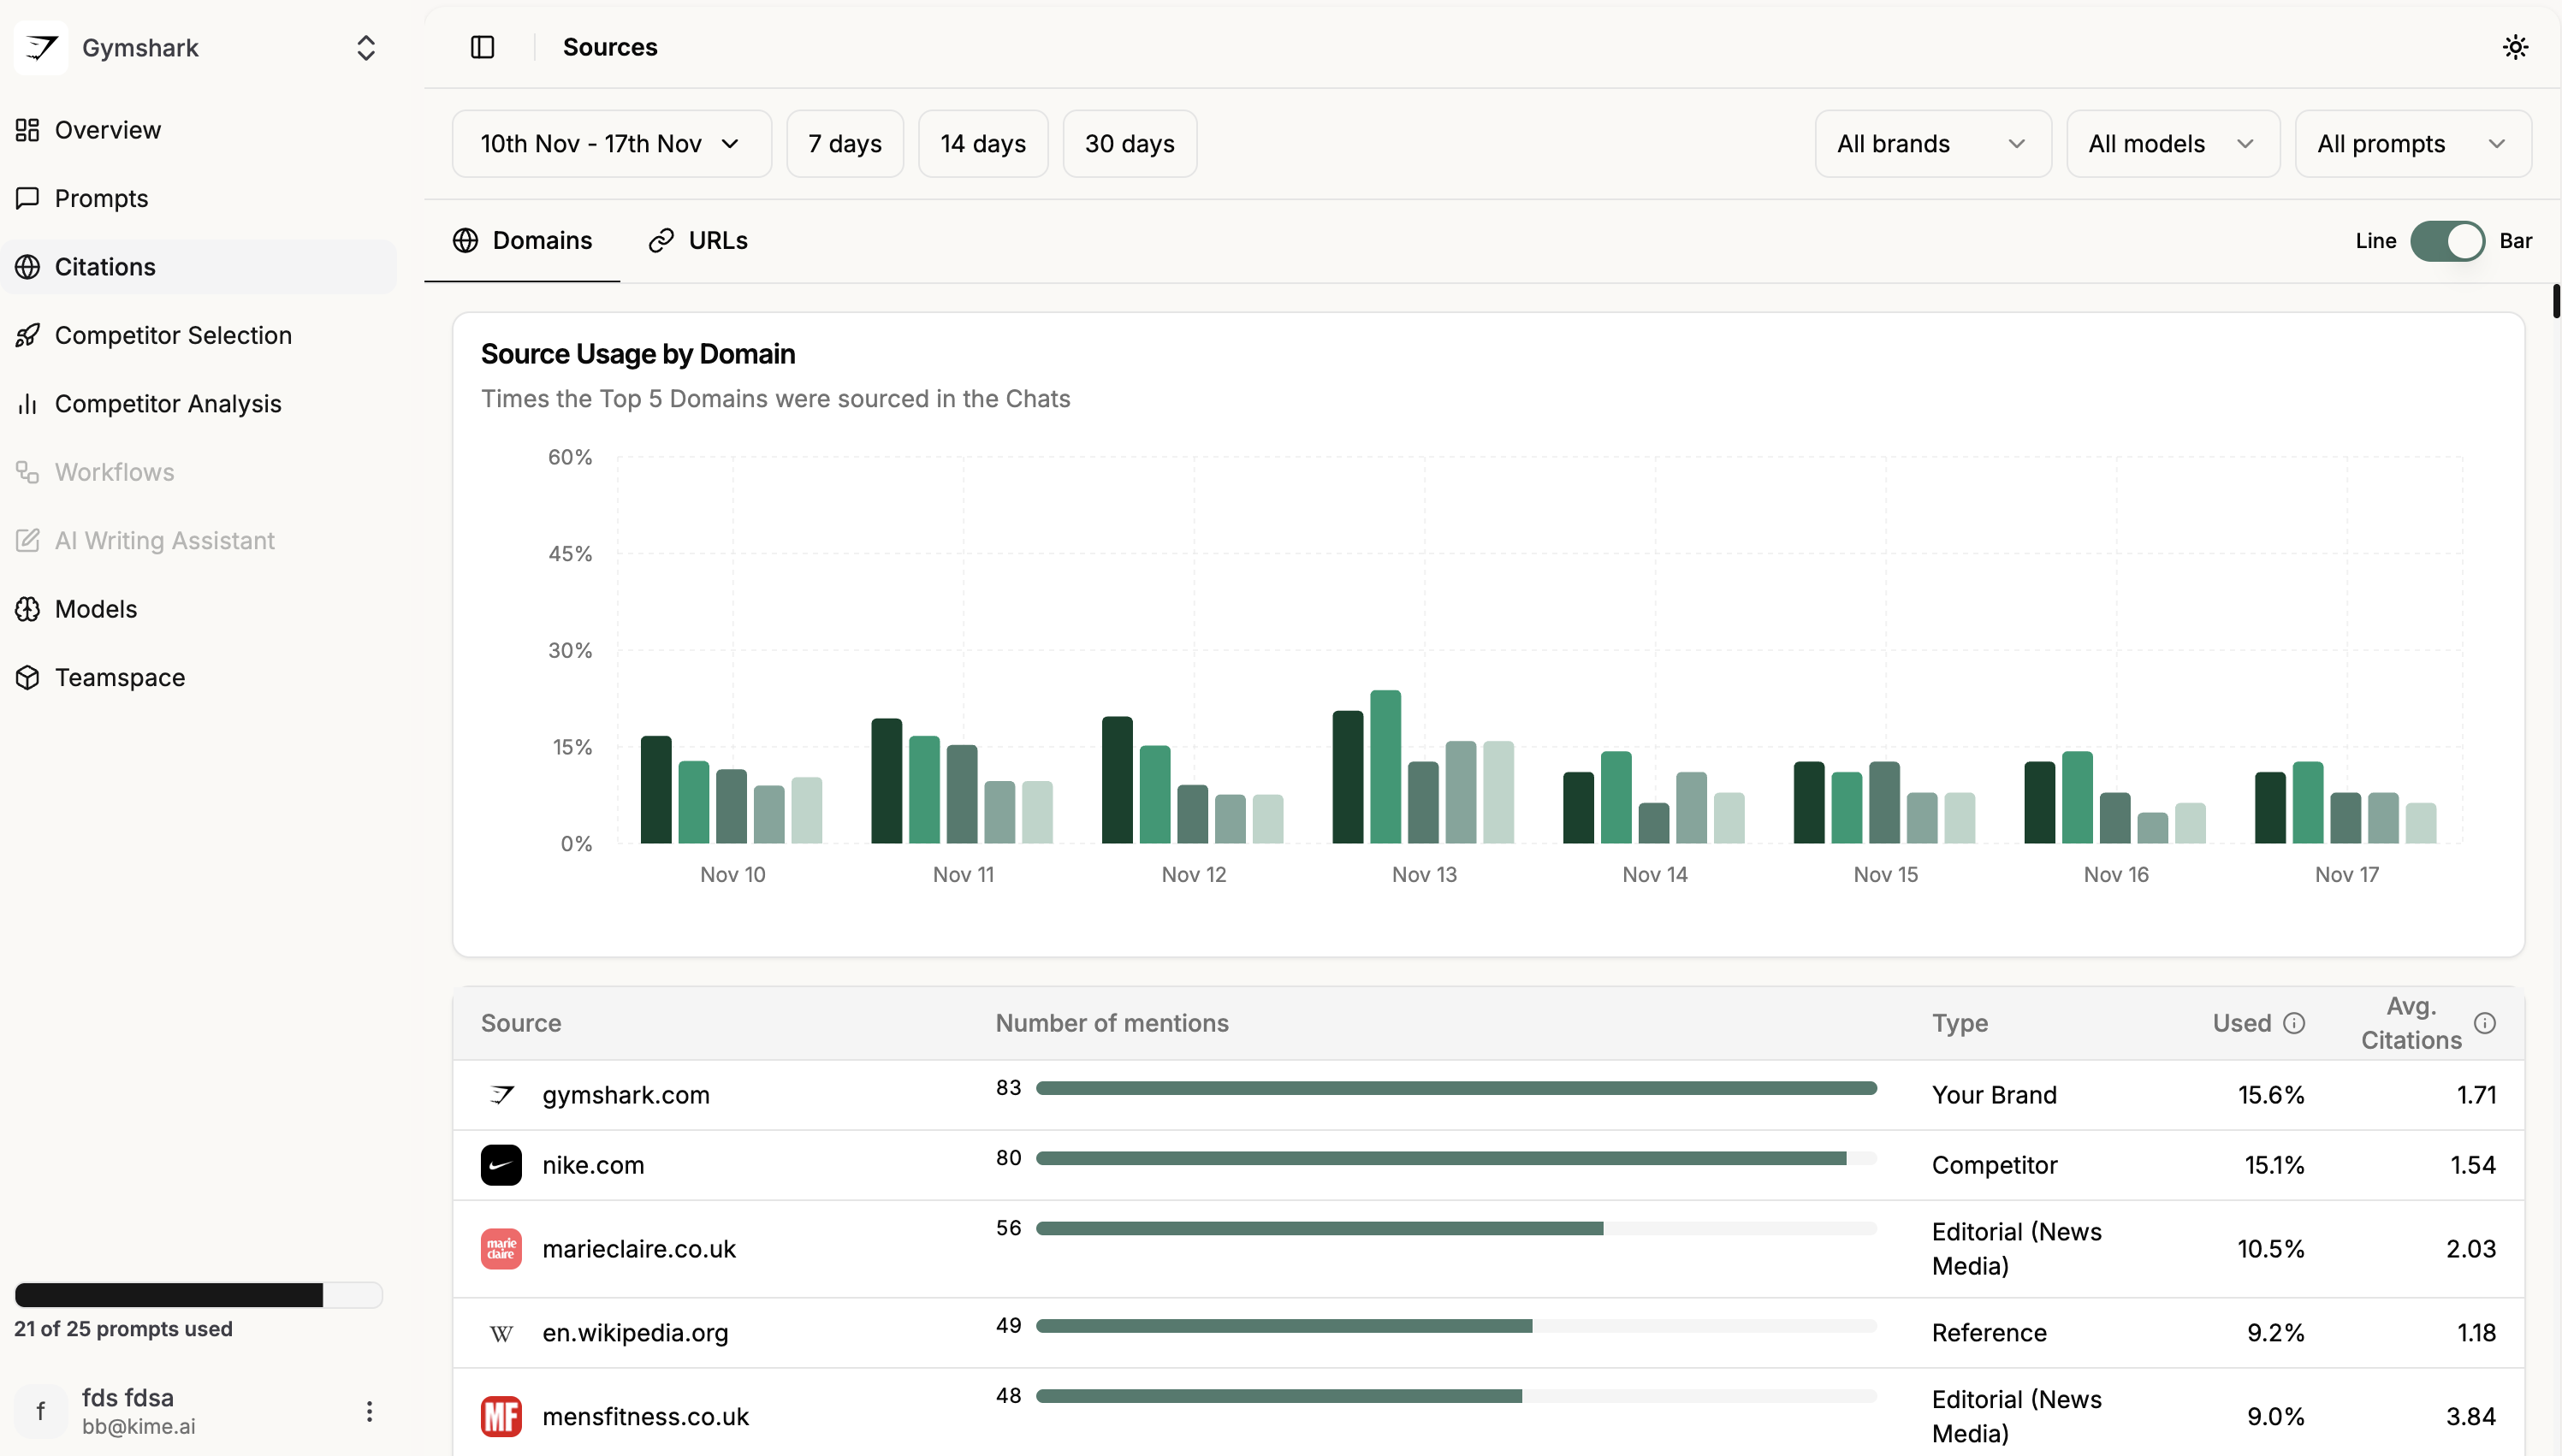Click the gymshark.com mentions bar
Viewport: 2562px width, 1456px height.
click(x=1455, y=1088)
